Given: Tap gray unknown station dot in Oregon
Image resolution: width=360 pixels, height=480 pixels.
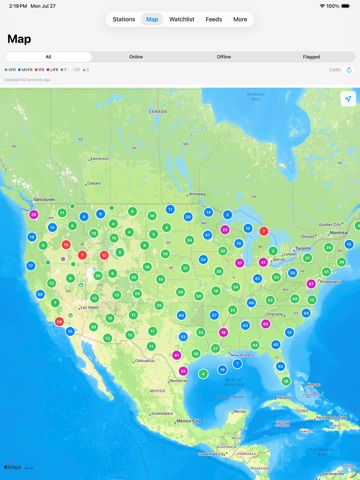Looking at the screenshot, I should pyautogui.click(x=63, y=259).
